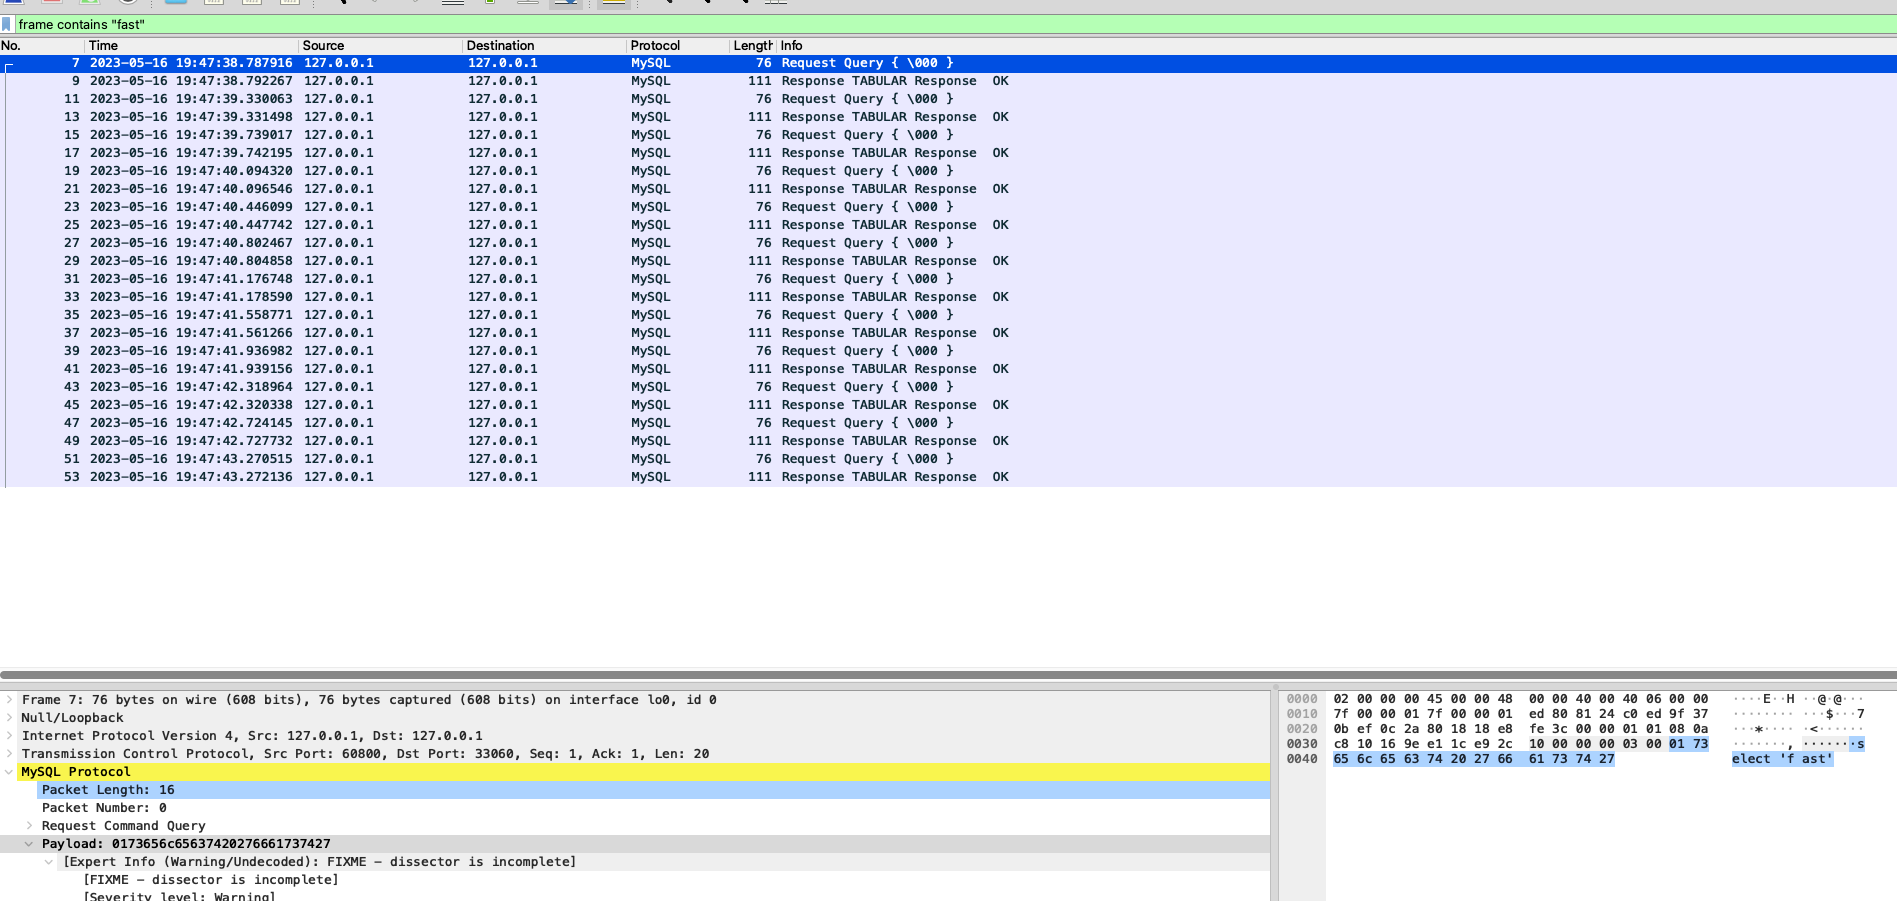
Task: Click the ASCII text "elect 'f ast'" in bytes pane
Action: click(x=1782, y=759)
